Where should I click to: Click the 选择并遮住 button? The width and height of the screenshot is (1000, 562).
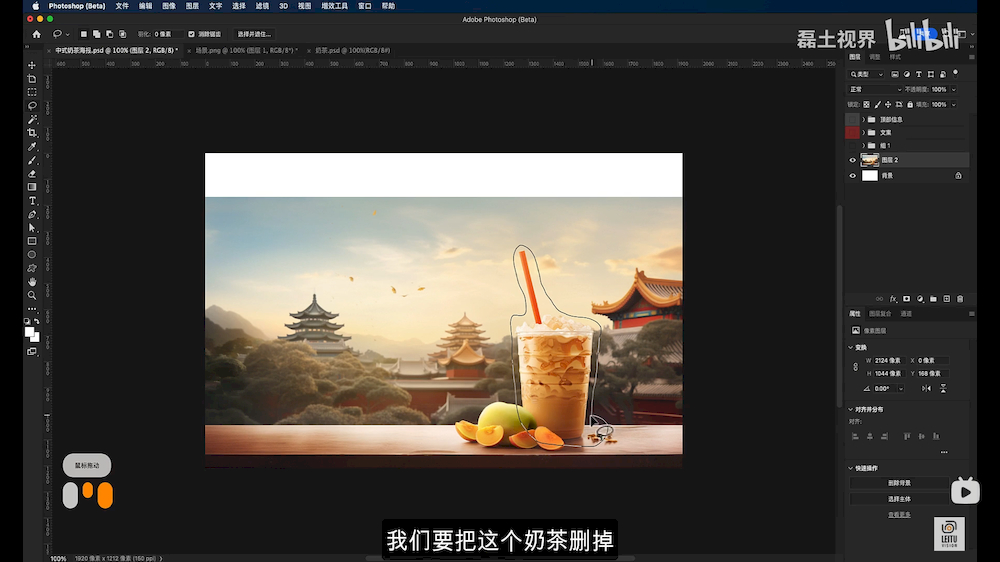click(x=254, y=34)
